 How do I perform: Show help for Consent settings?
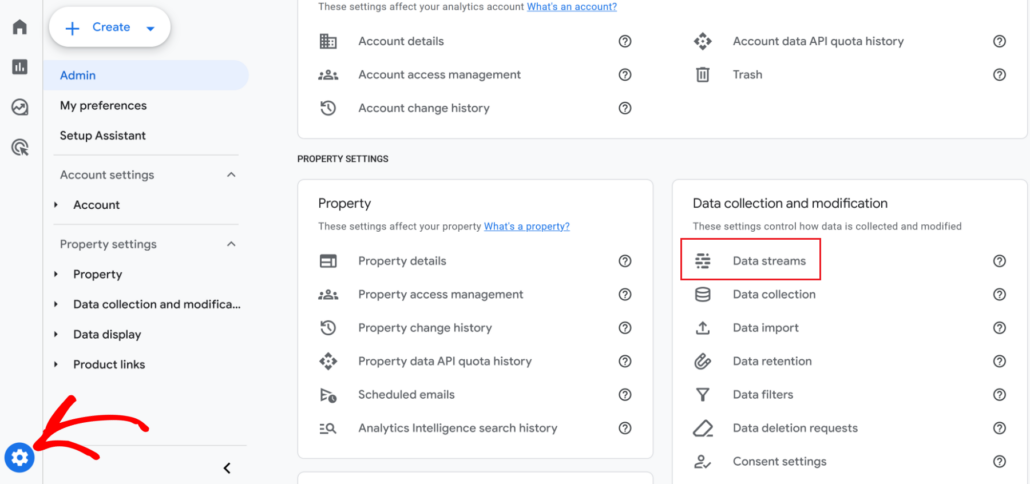[999, 462]
